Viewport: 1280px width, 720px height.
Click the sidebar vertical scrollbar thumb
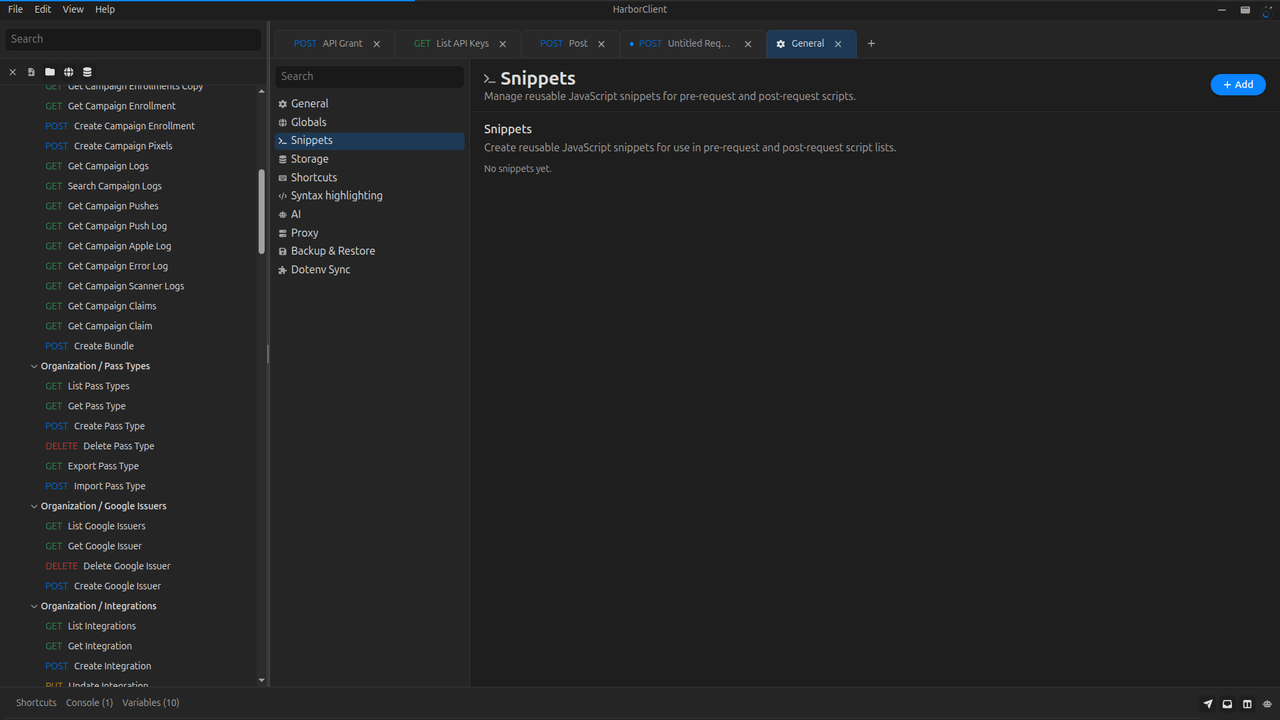click(262, 210)
